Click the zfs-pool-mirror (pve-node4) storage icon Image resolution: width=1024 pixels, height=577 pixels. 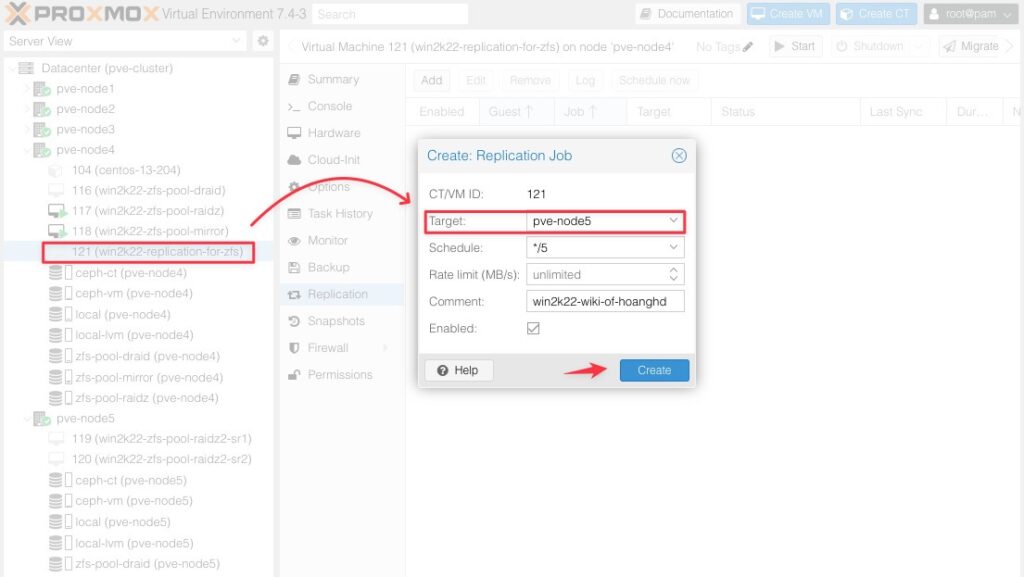click(x=60, y=377)
